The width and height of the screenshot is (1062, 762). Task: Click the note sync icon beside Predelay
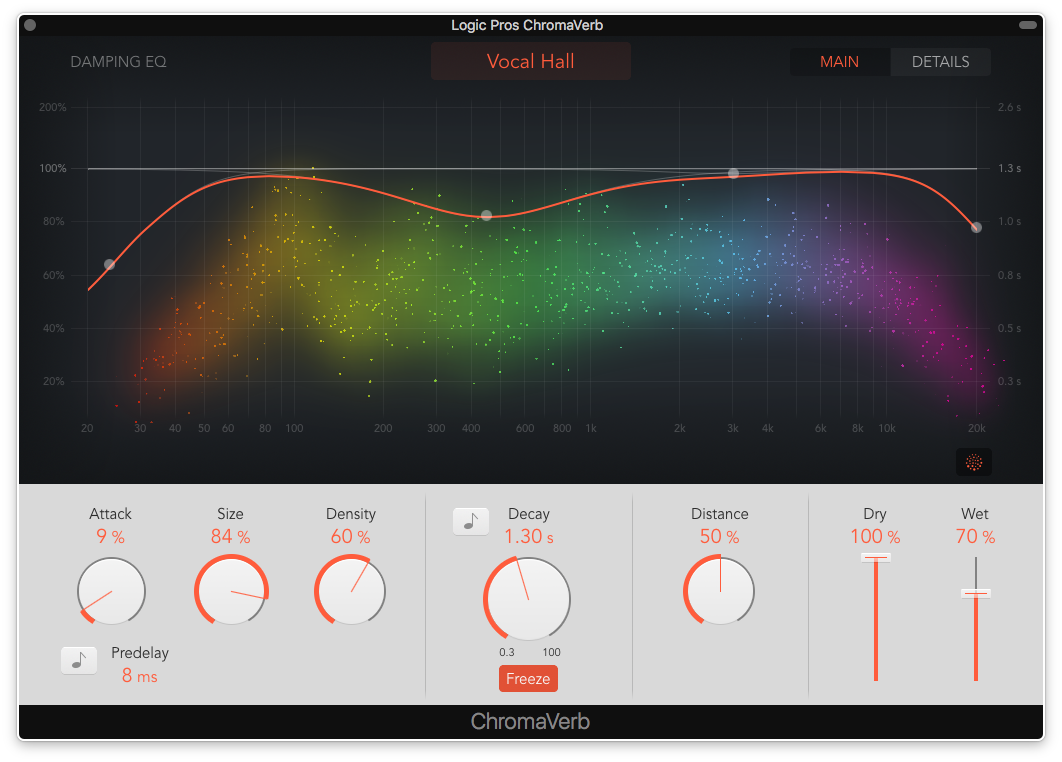pos(79,660)
